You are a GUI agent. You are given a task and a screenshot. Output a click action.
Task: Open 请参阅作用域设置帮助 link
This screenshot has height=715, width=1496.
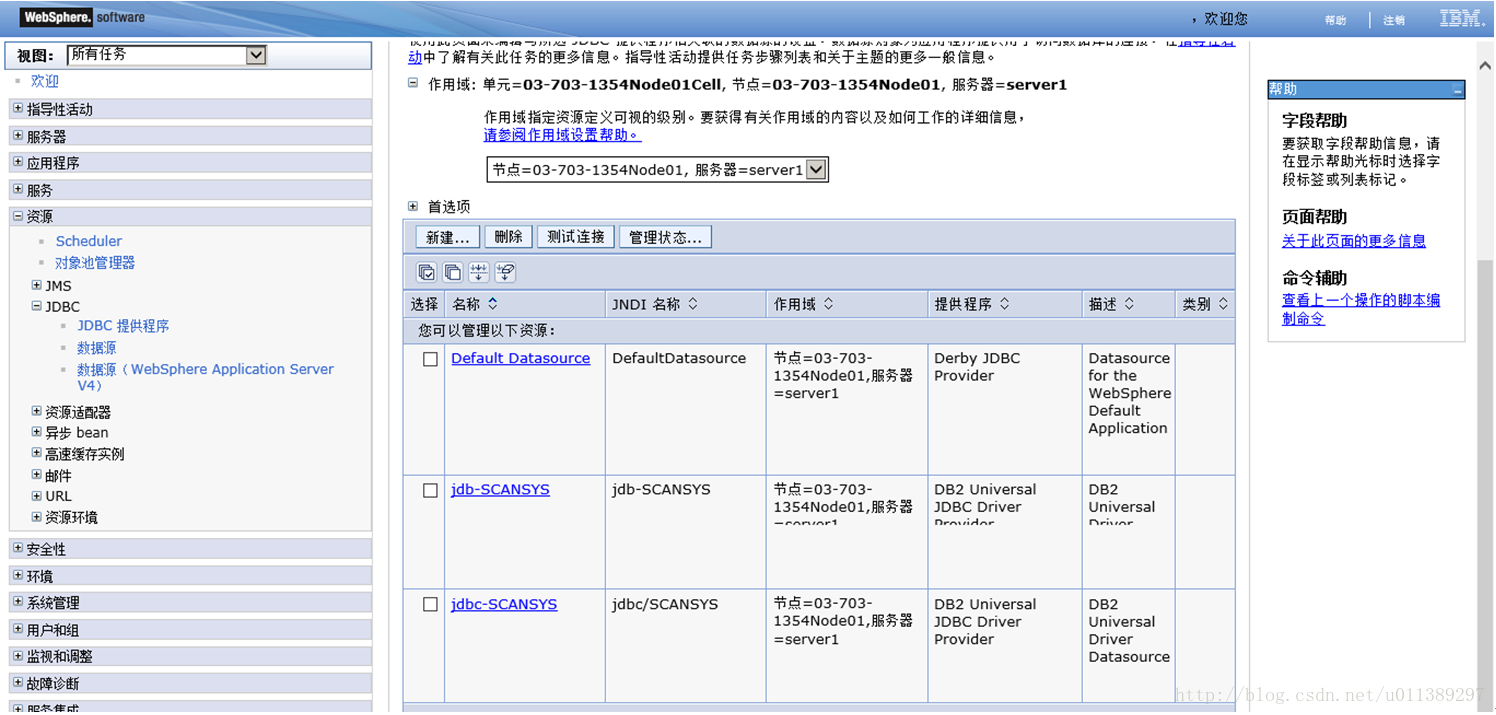point(562,135)
